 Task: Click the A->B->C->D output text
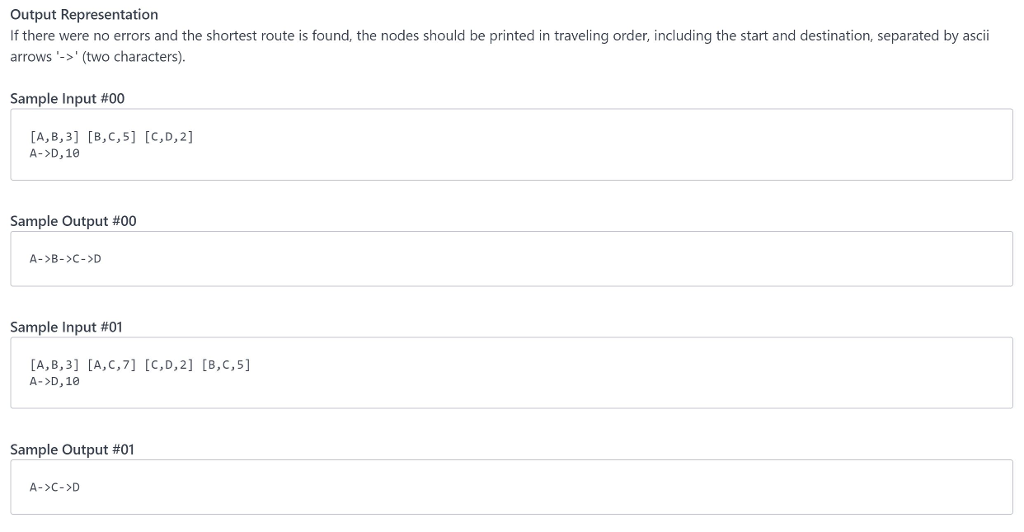tap(65, 259)
